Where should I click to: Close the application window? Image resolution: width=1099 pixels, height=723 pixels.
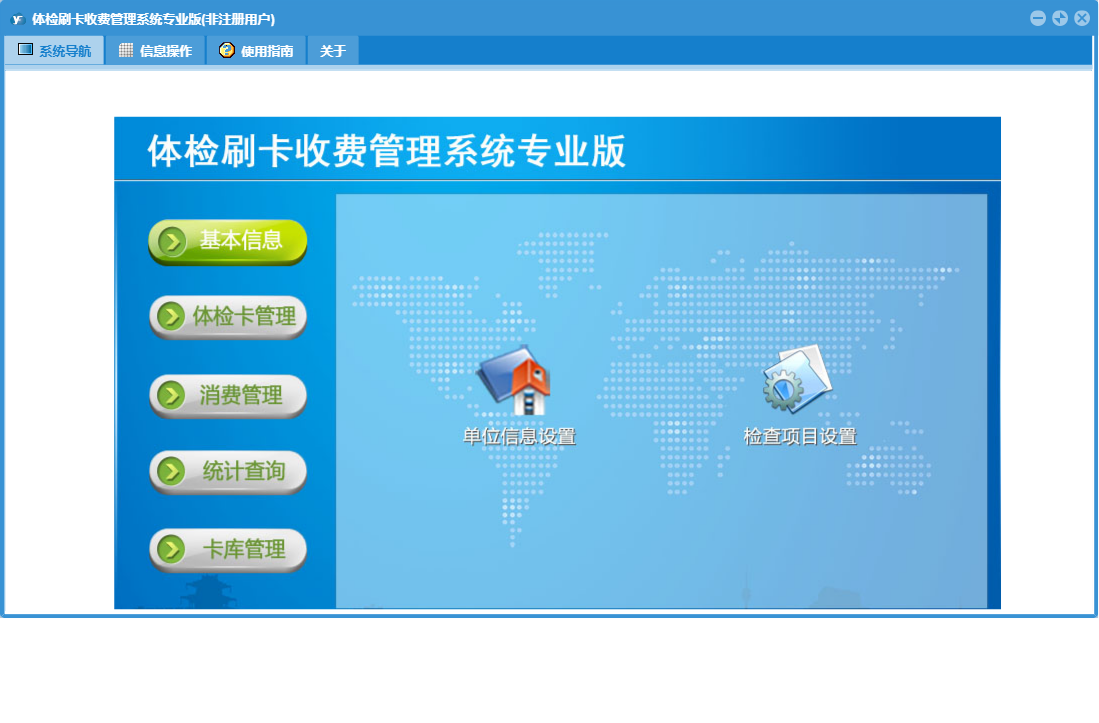(x=1082, y=18)
